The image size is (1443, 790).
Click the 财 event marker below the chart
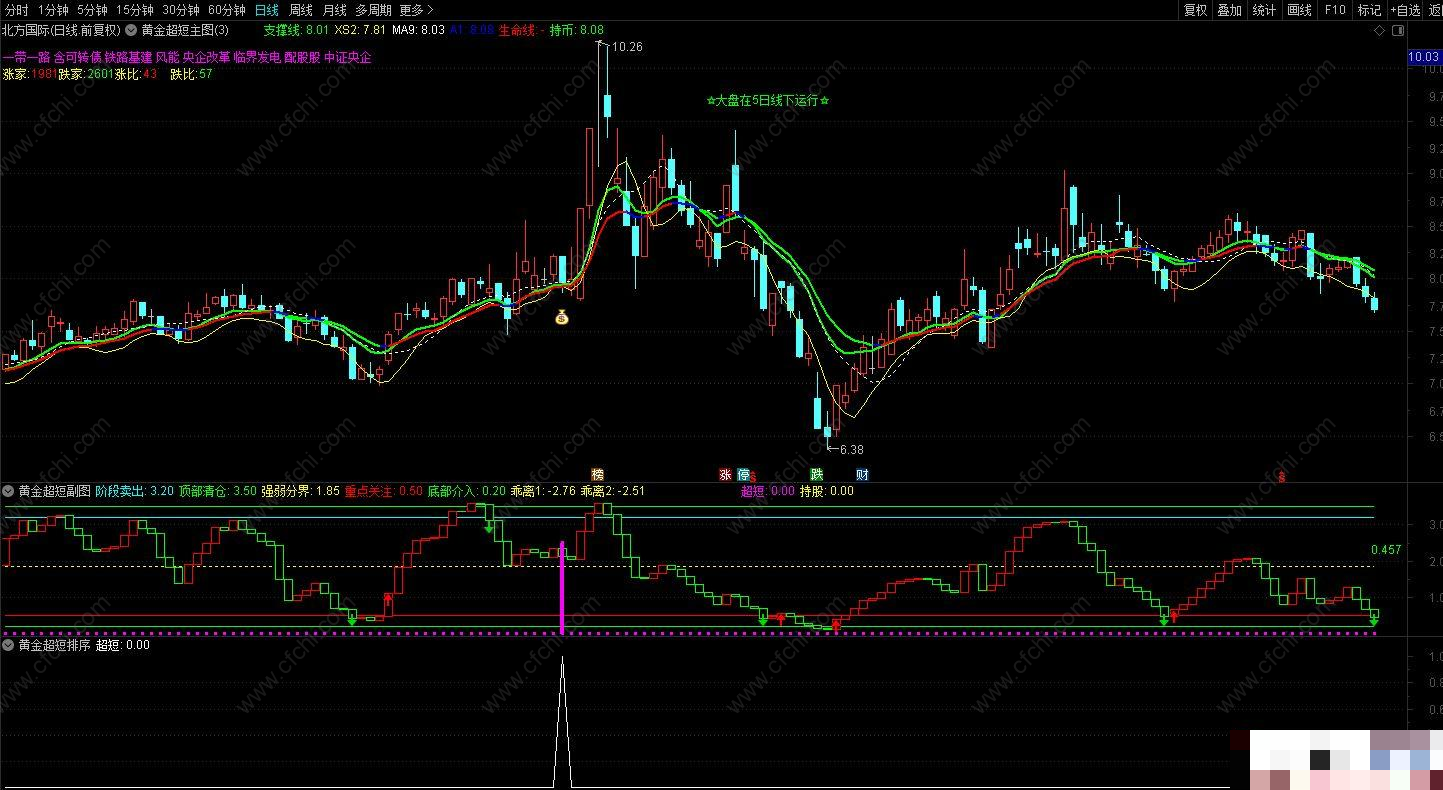pos(862,474)
